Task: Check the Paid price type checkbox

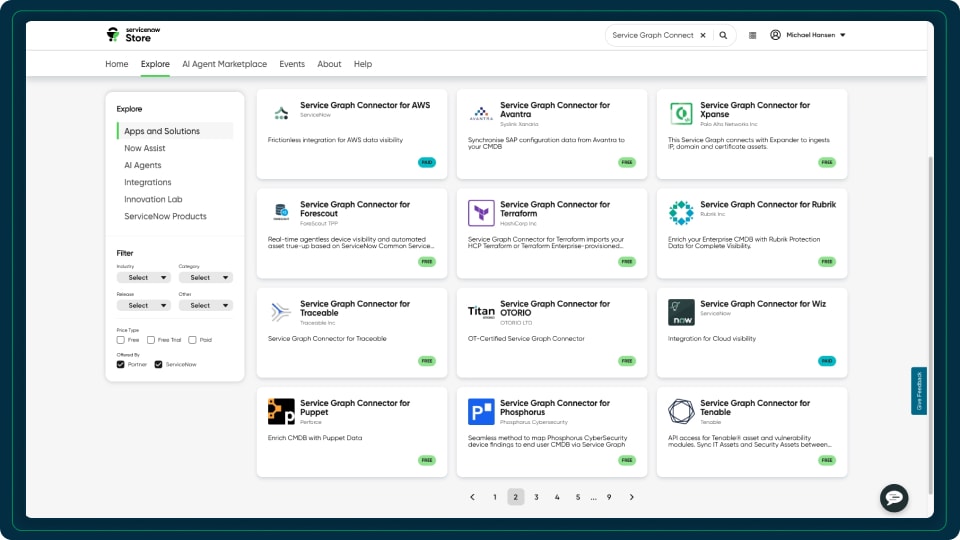Action: (x=192, y=340)
